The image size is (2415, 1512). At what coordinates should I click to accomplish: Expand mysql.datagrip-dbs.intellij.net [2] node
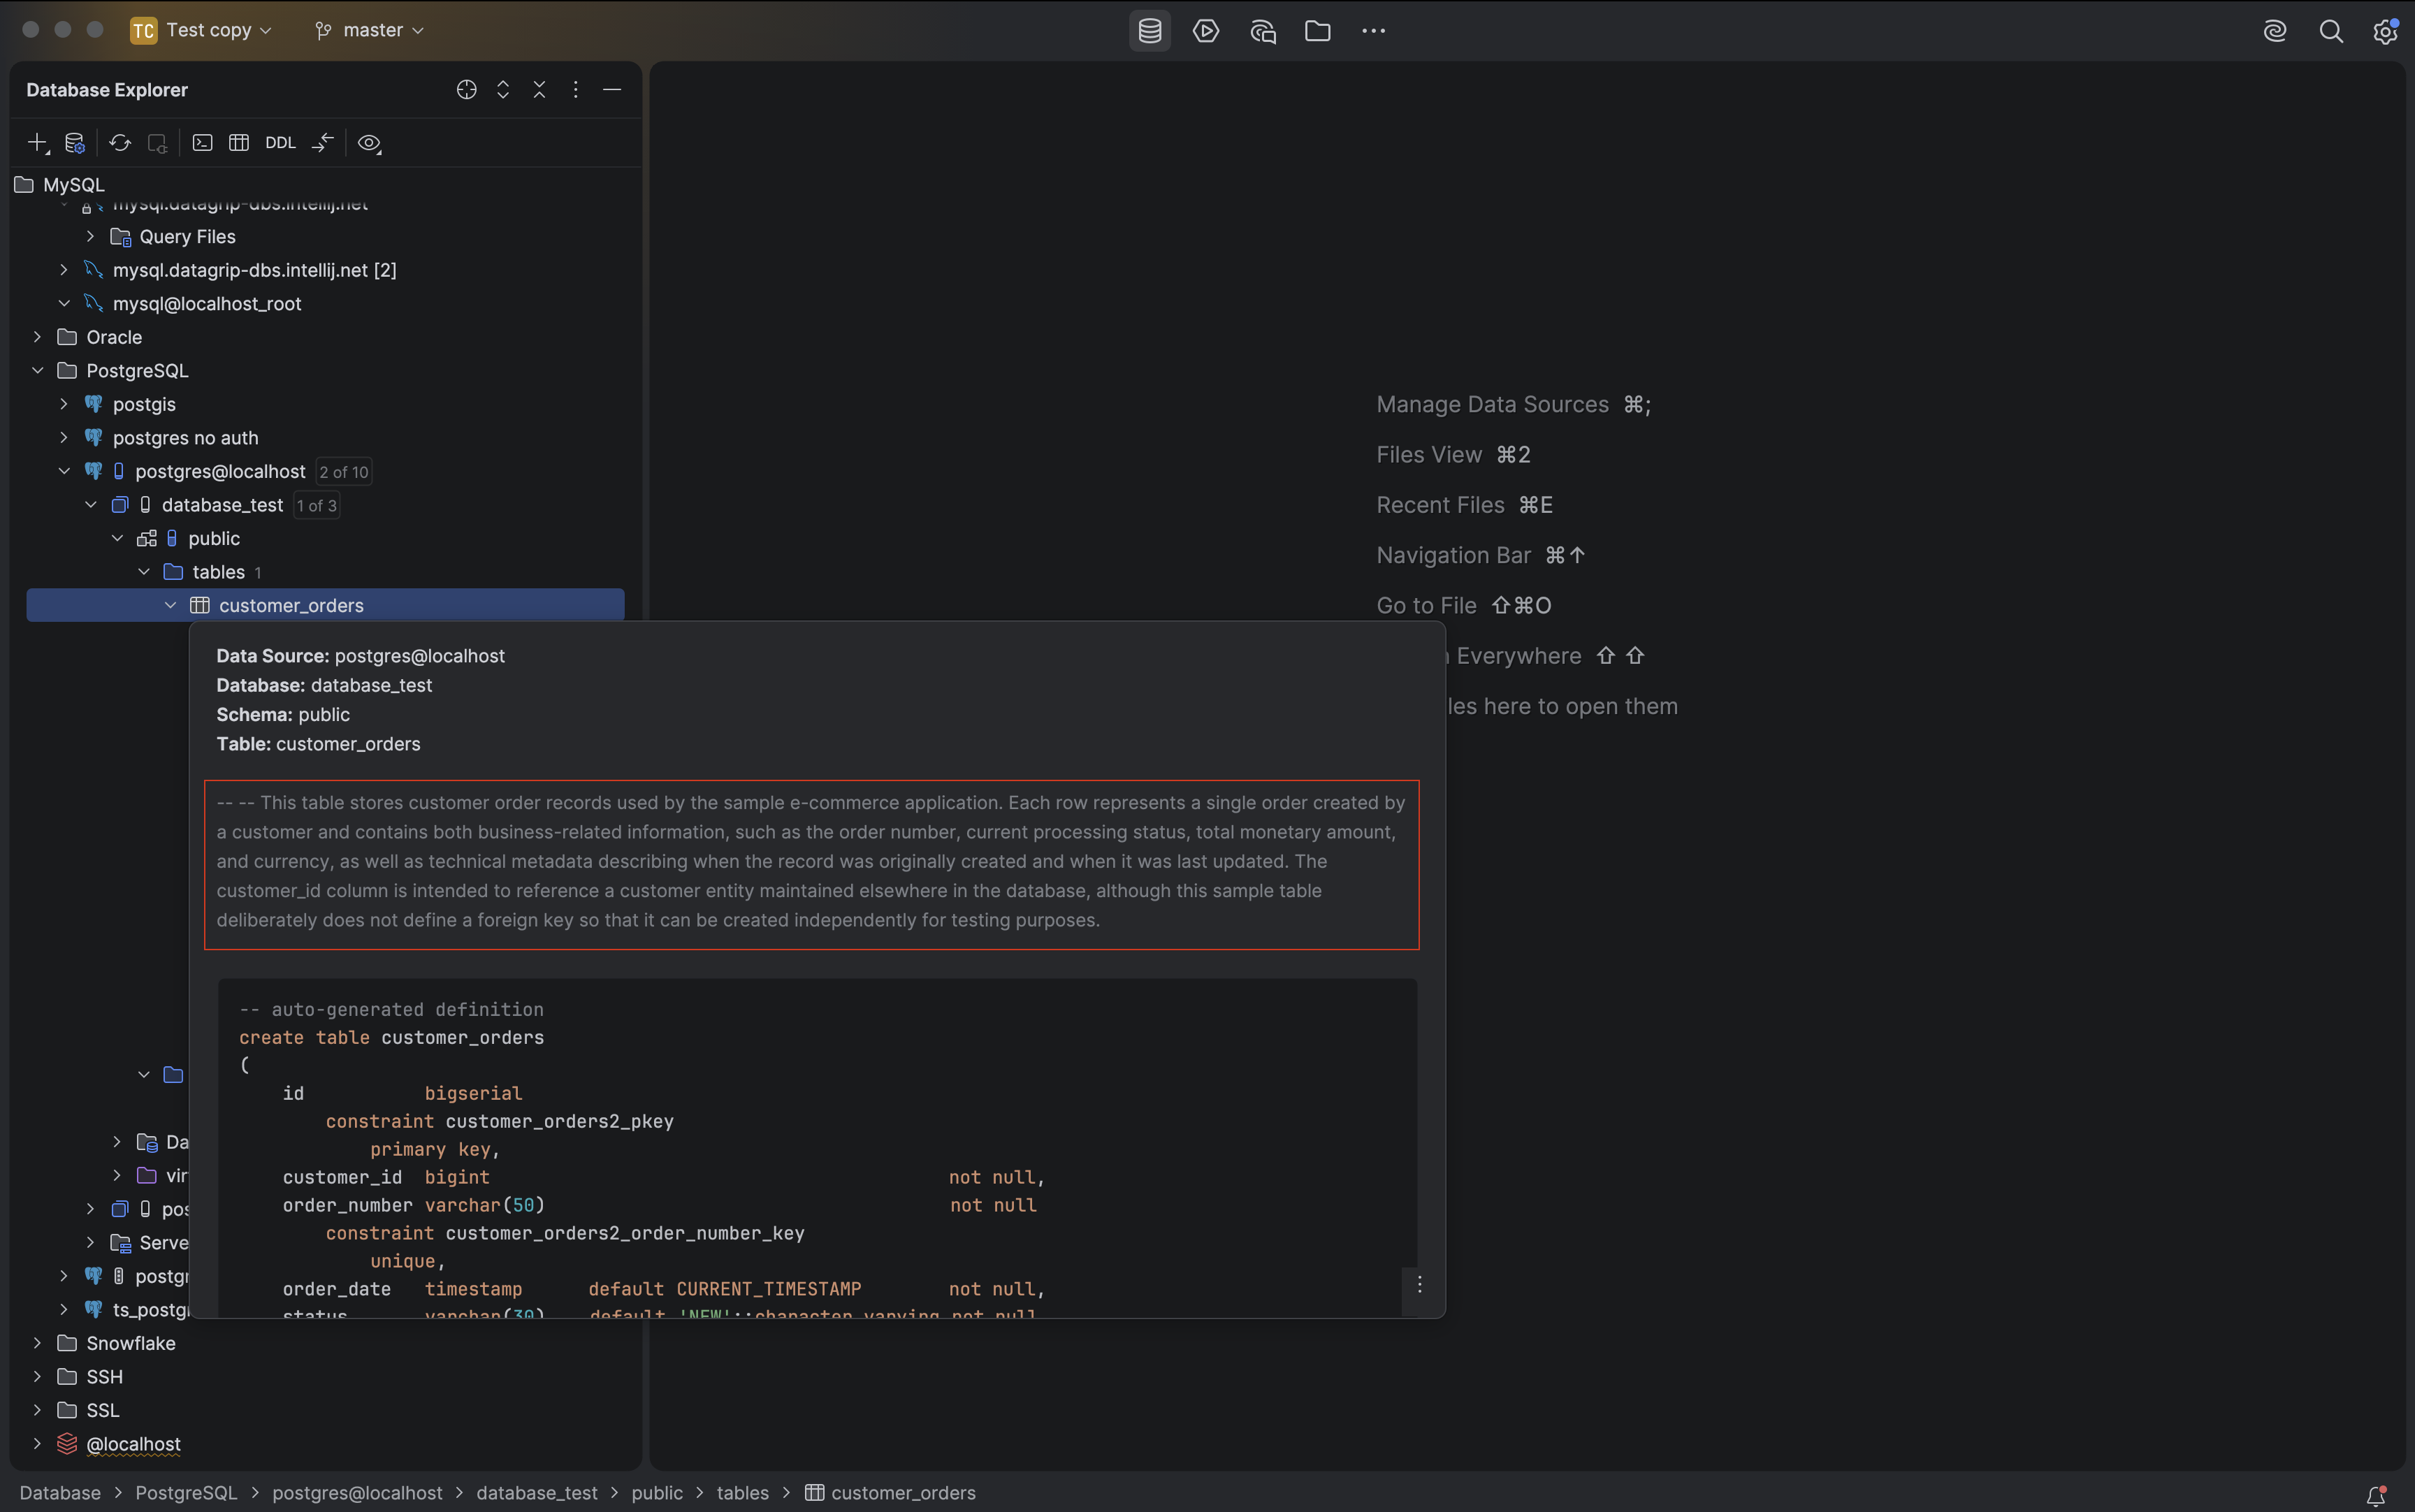coord(64,270)
